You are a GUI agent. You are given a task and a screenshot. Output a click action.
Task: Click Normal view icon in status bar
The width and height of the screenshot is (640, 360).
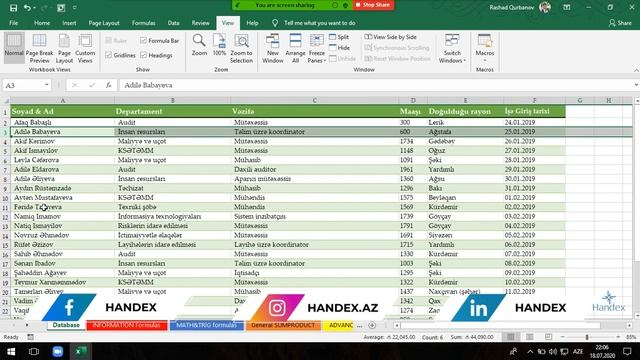point(511,337)
